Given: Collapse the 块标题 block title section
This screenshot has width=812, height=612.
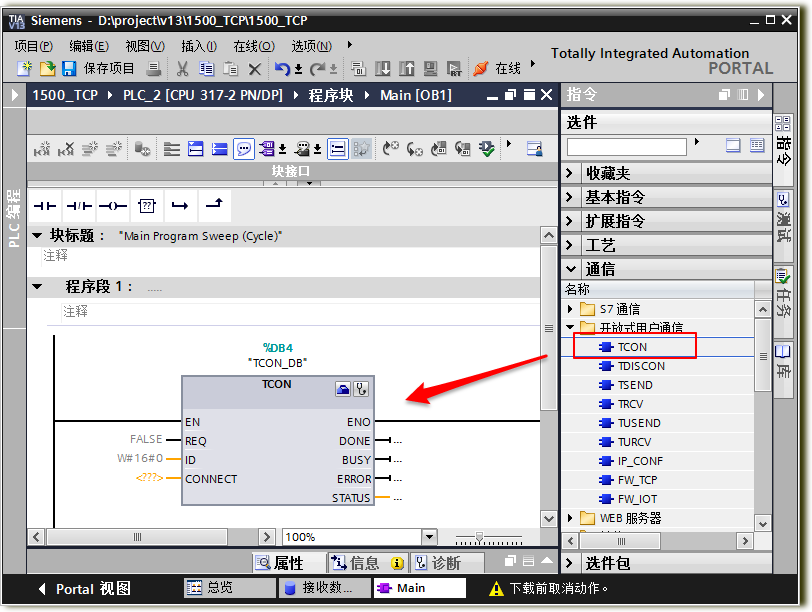Looking at the screenshot, I should tap(37, 236).
